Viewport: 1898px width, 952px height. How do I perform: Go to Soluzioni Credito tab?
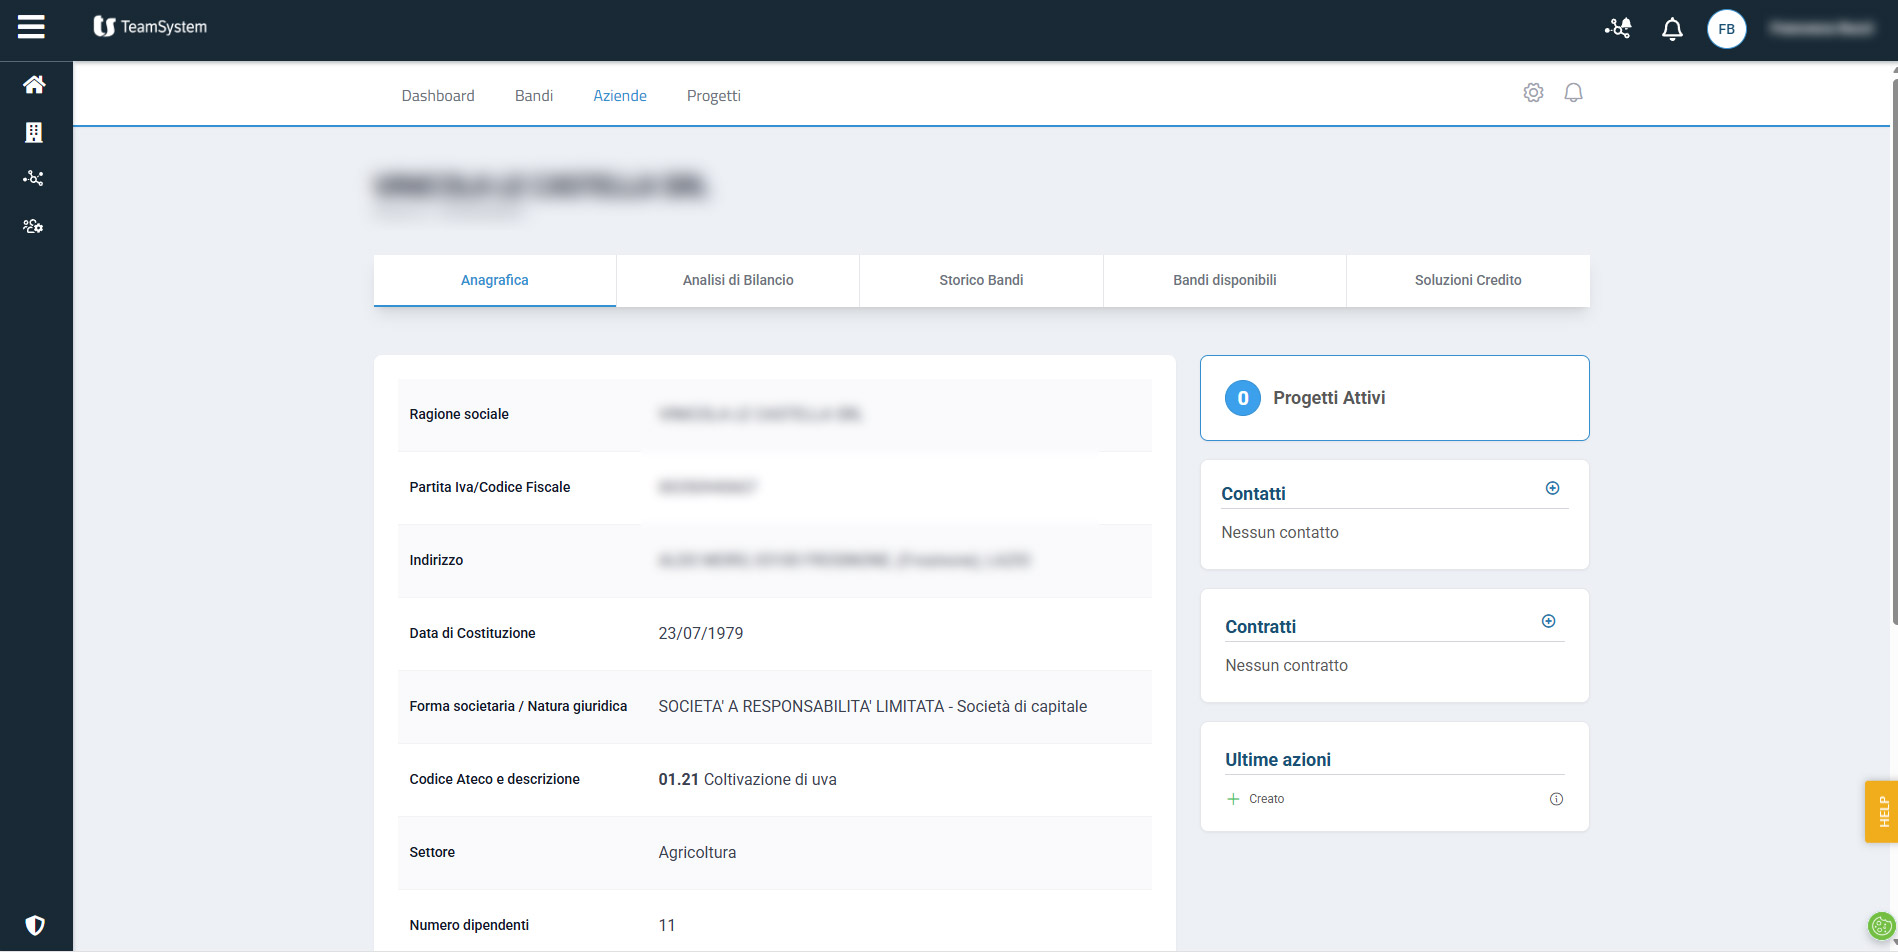coord(1467,280)
